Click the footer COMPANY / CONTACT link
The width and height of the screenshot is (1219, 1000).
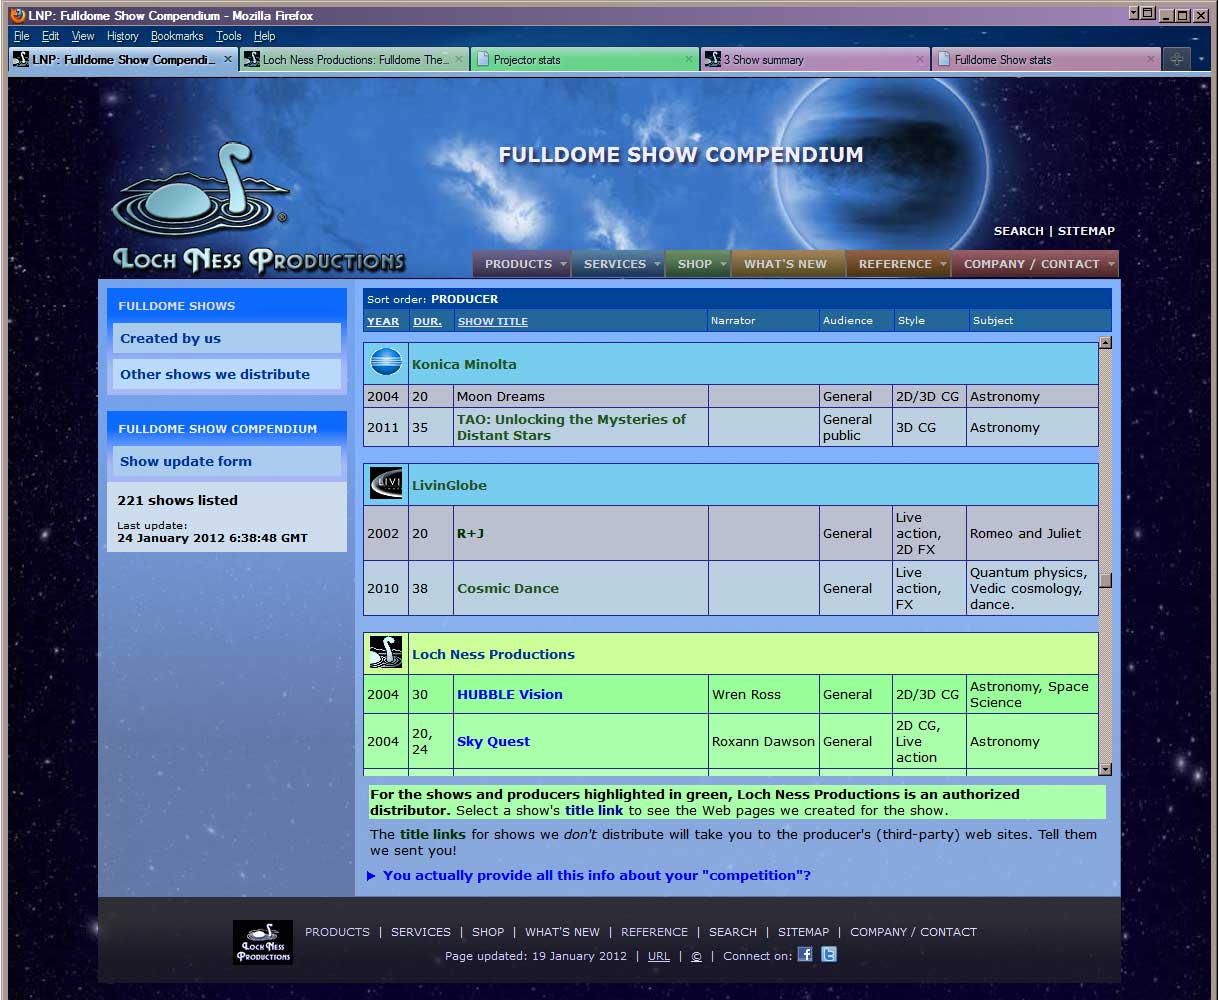click(914, 932)
